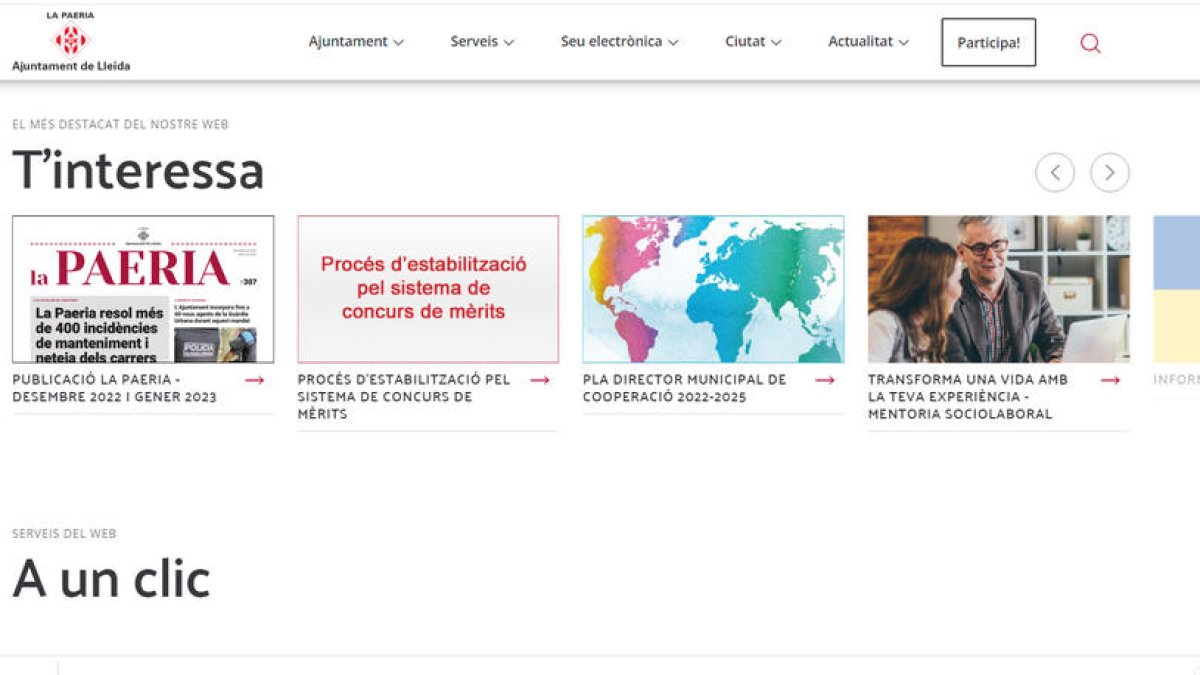Select the la Paeria newspaper cover thumbnail
Image resolution: width=1200 pixels, height=675 pixels.
point(143,289)
